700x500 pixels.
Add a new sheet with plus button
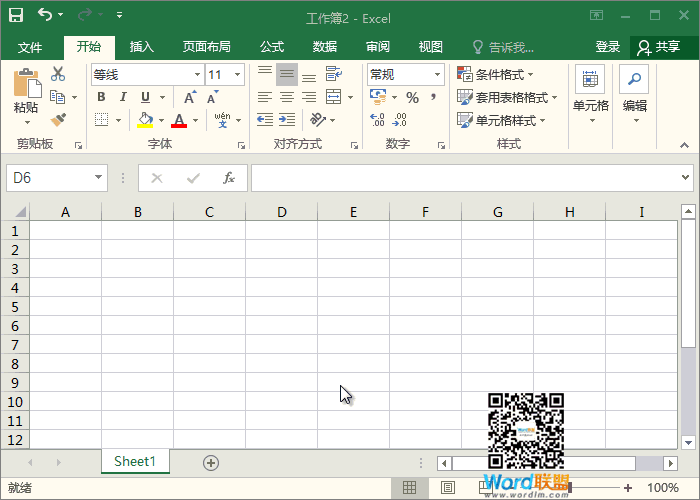(211, 463)
